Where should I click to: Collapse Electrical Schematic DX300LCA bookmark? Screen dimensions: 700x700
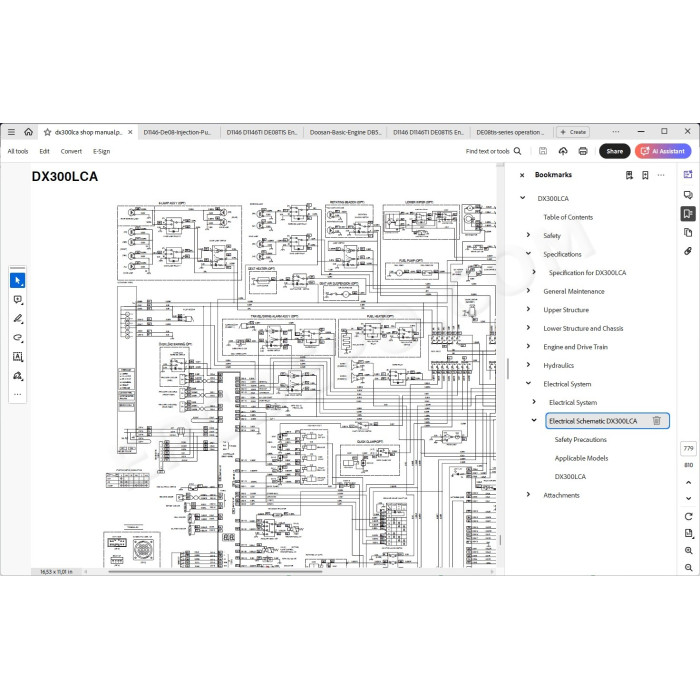point(534,420)
